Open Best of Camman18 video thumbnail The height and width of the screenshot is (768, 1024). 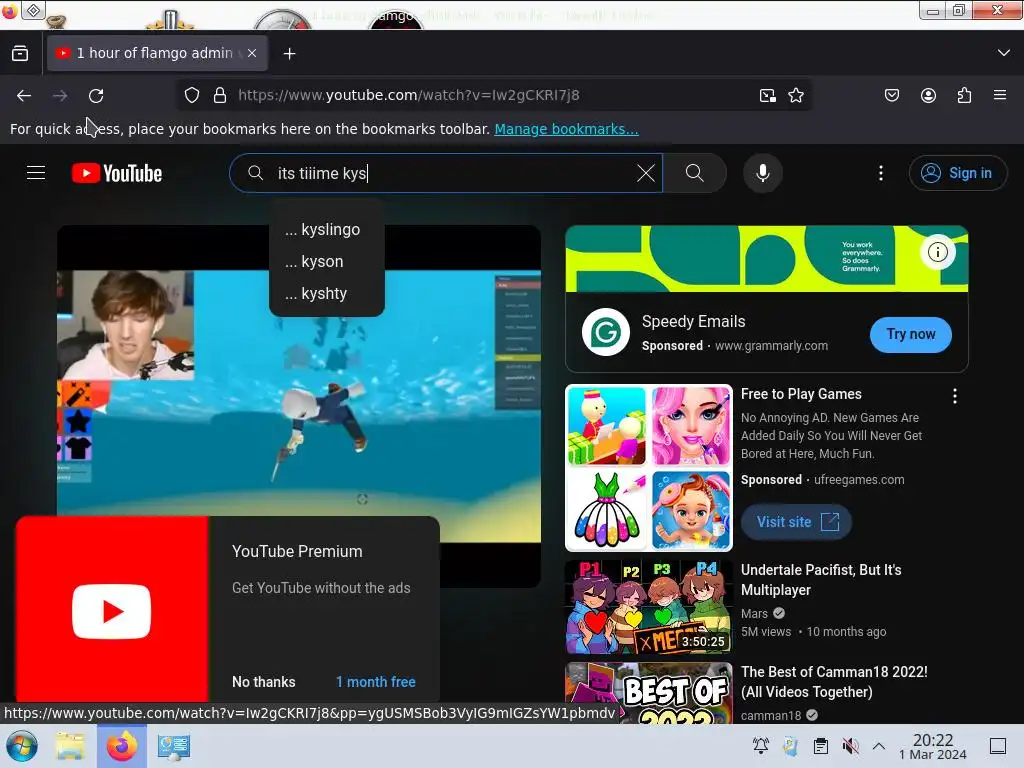(x=648, y=693)
